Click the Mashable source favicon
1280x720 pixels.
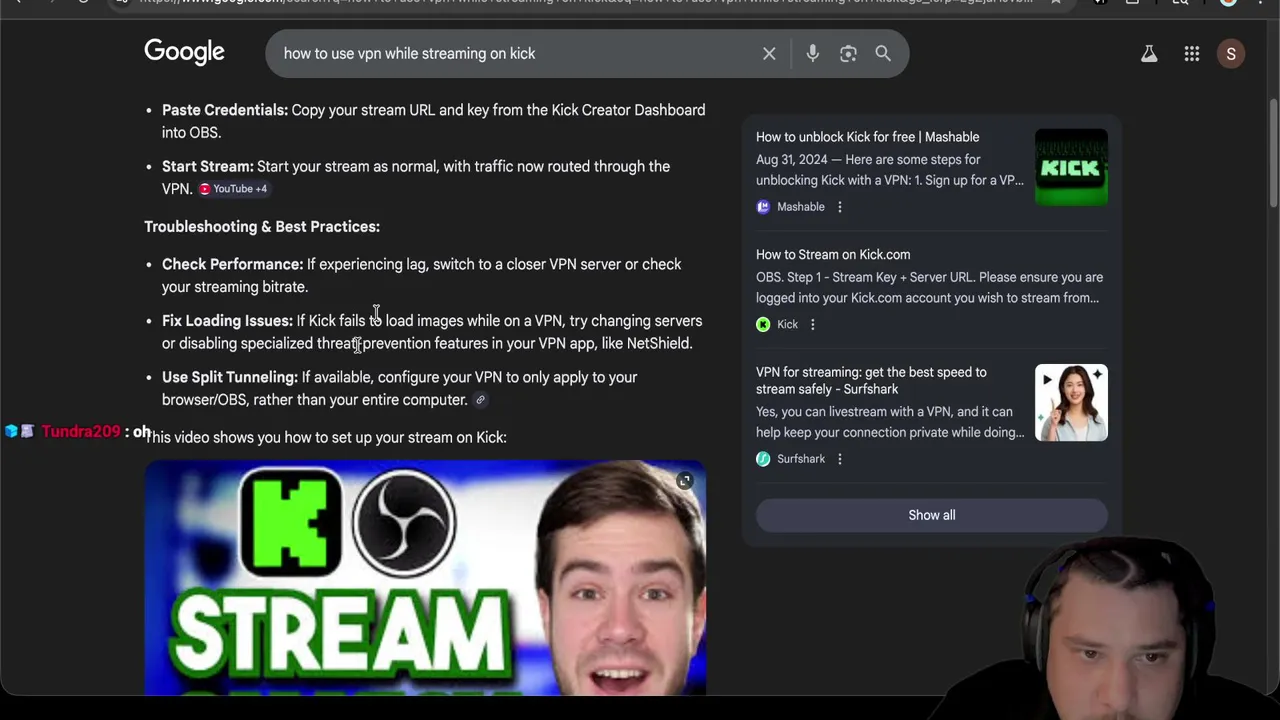pos(763,207)
